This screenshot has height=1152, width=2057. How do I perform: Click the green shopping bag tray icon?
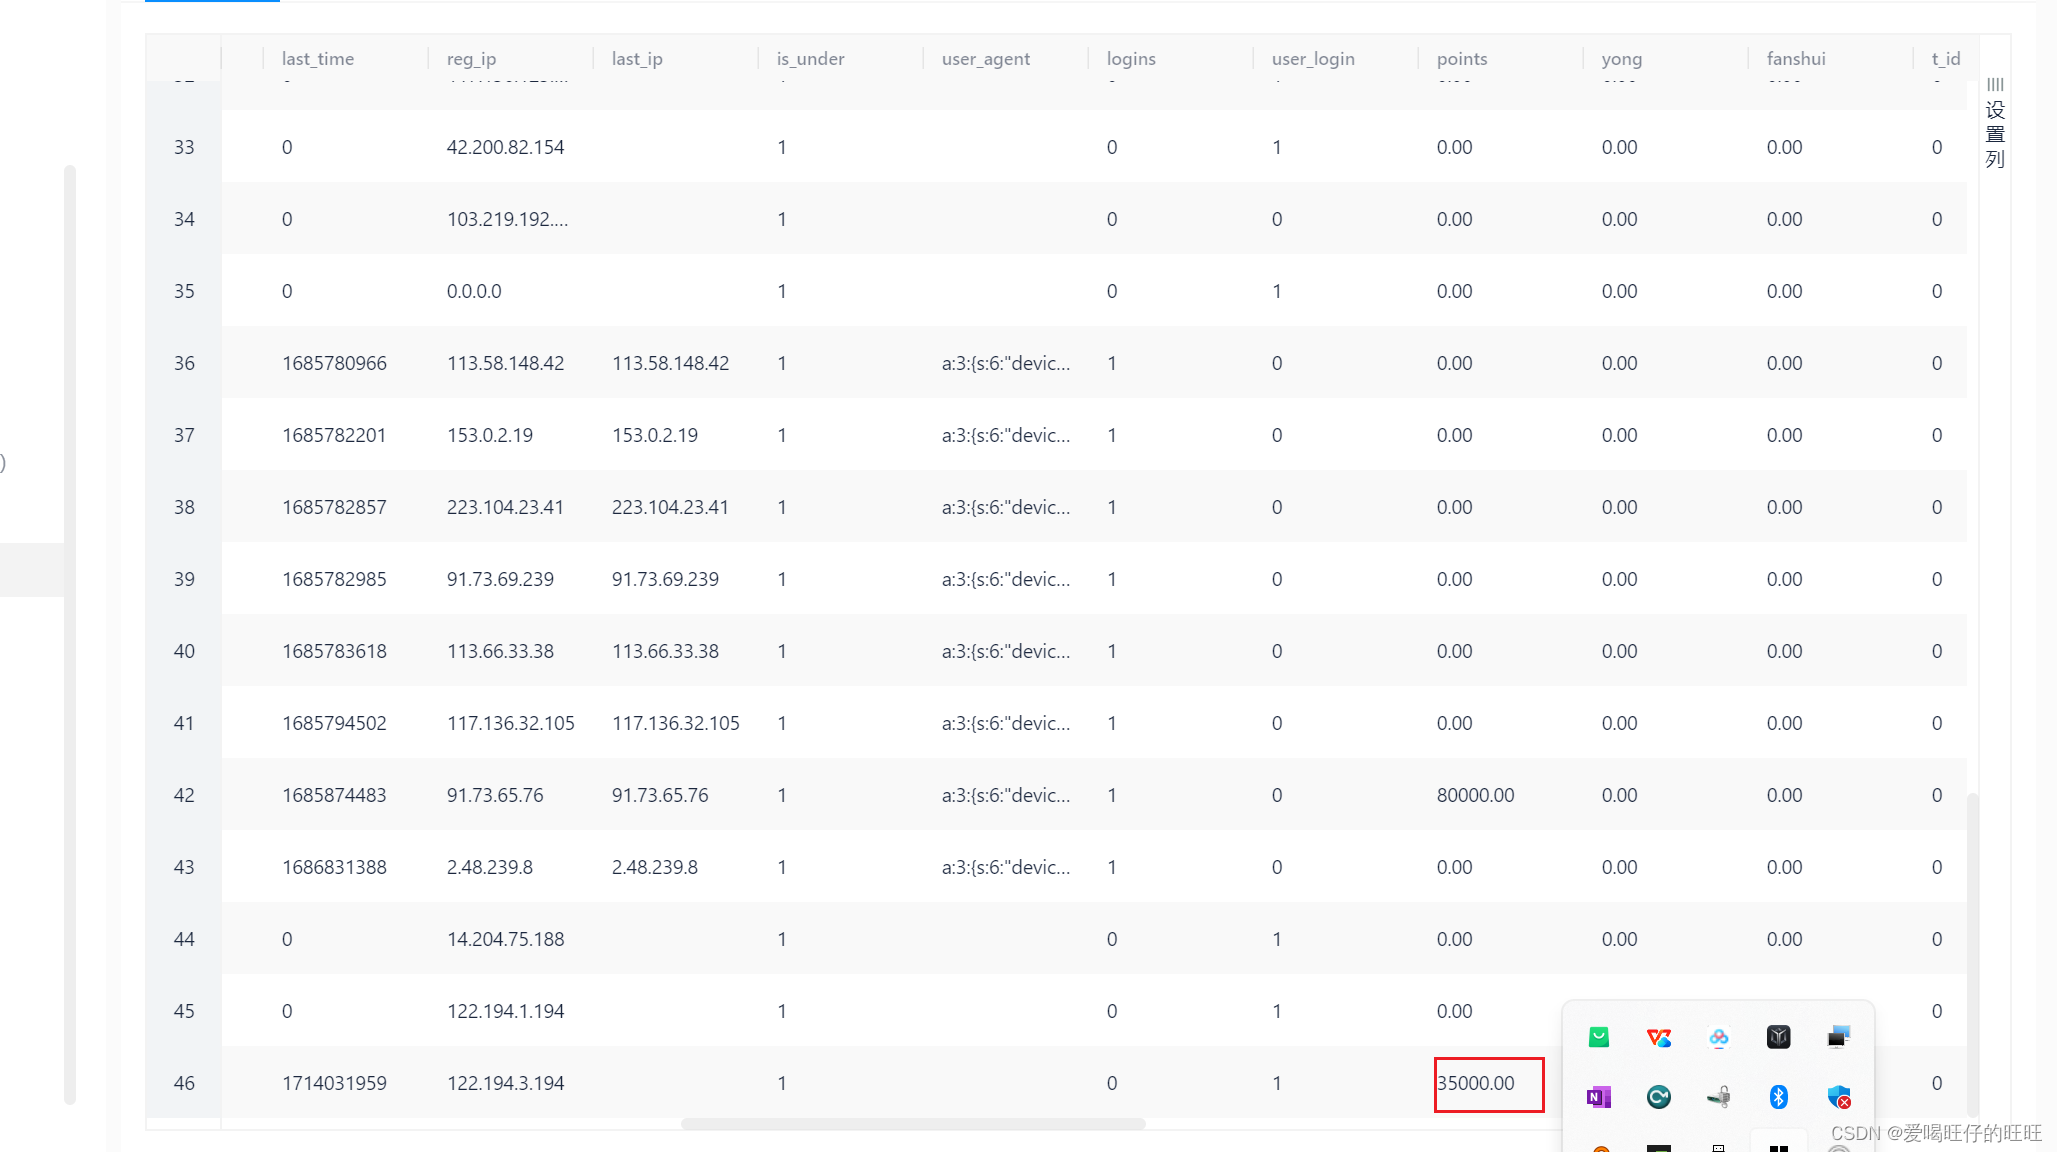tap(1598, 1038)
